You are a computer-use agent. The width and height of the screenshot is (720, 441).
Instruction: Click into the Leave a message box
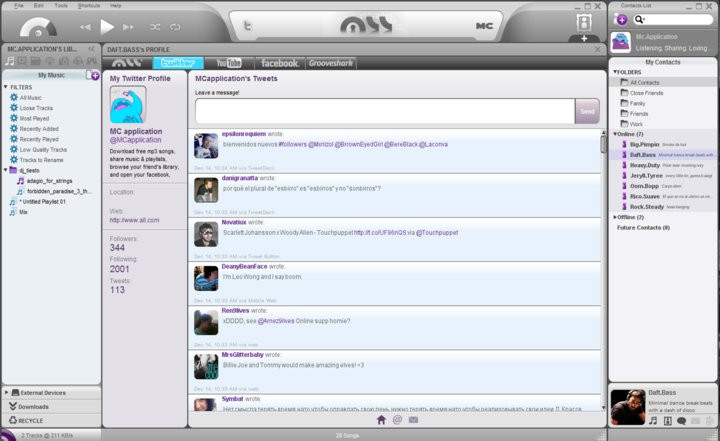[385, 111]
